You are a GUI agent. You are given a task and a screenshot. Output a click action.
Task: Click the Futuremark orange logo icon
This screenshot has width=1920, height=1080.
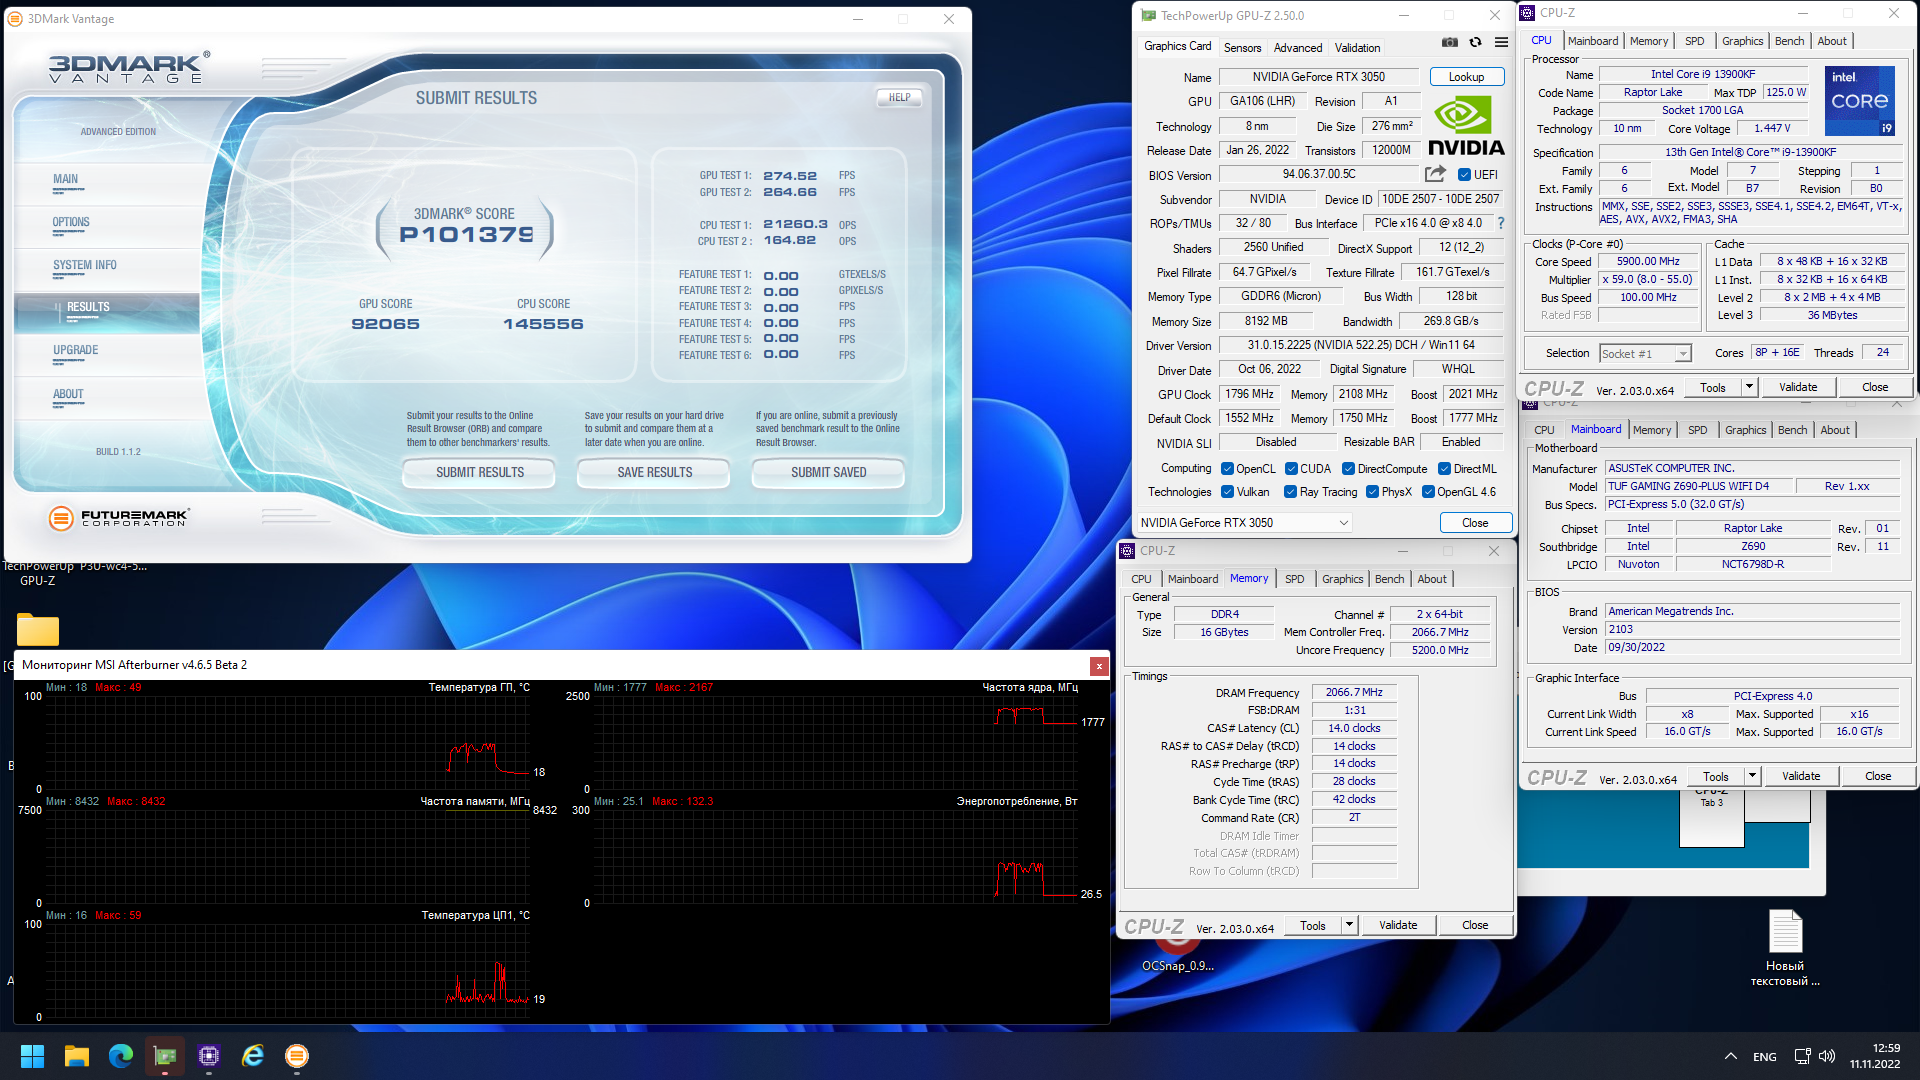pos(61,518)
